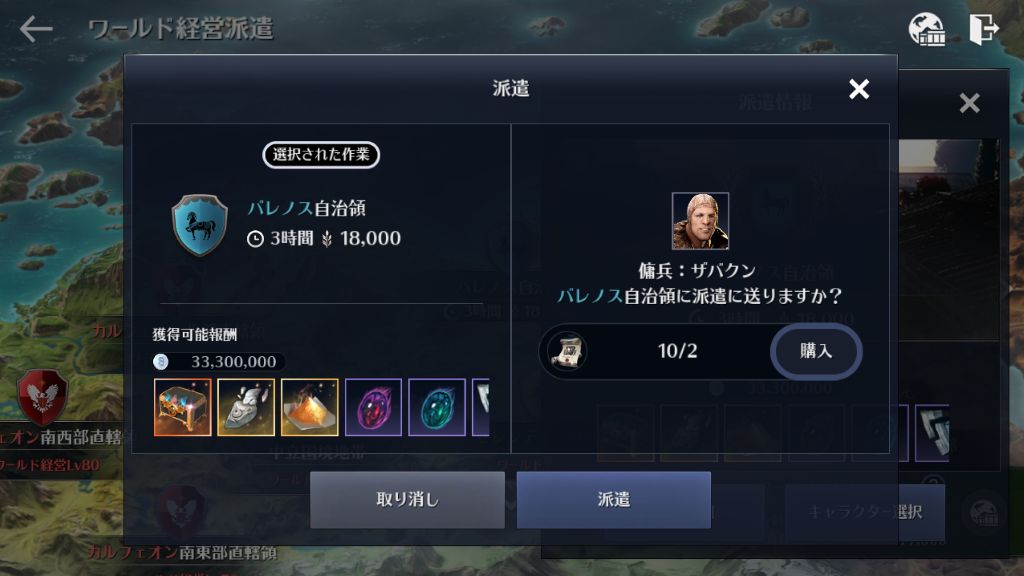Click the red eagle shield on map

[x=42, y=396]
